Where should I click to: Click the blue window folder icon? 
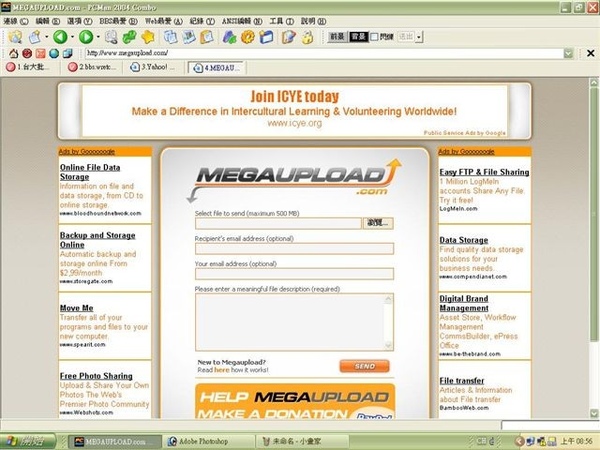tap(266, 37)
